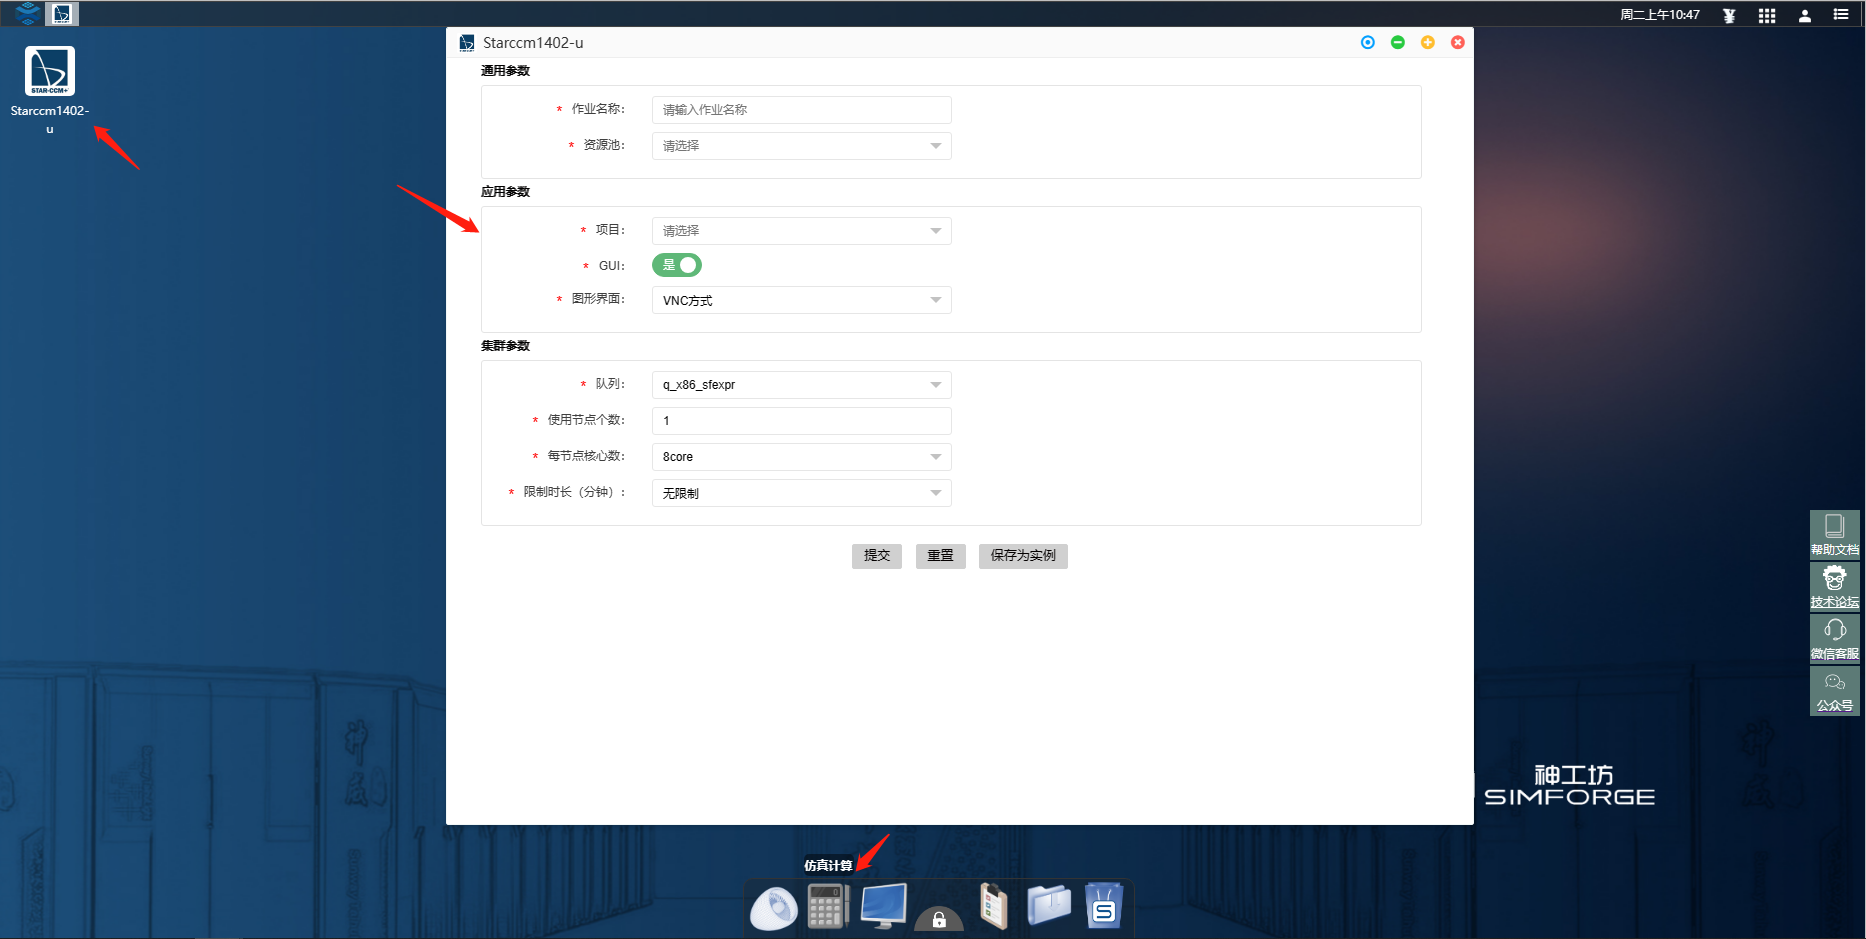Open the 图形界面 VNC方式 dropdown
Viewport: 1866px width, 939px height.
801,300
